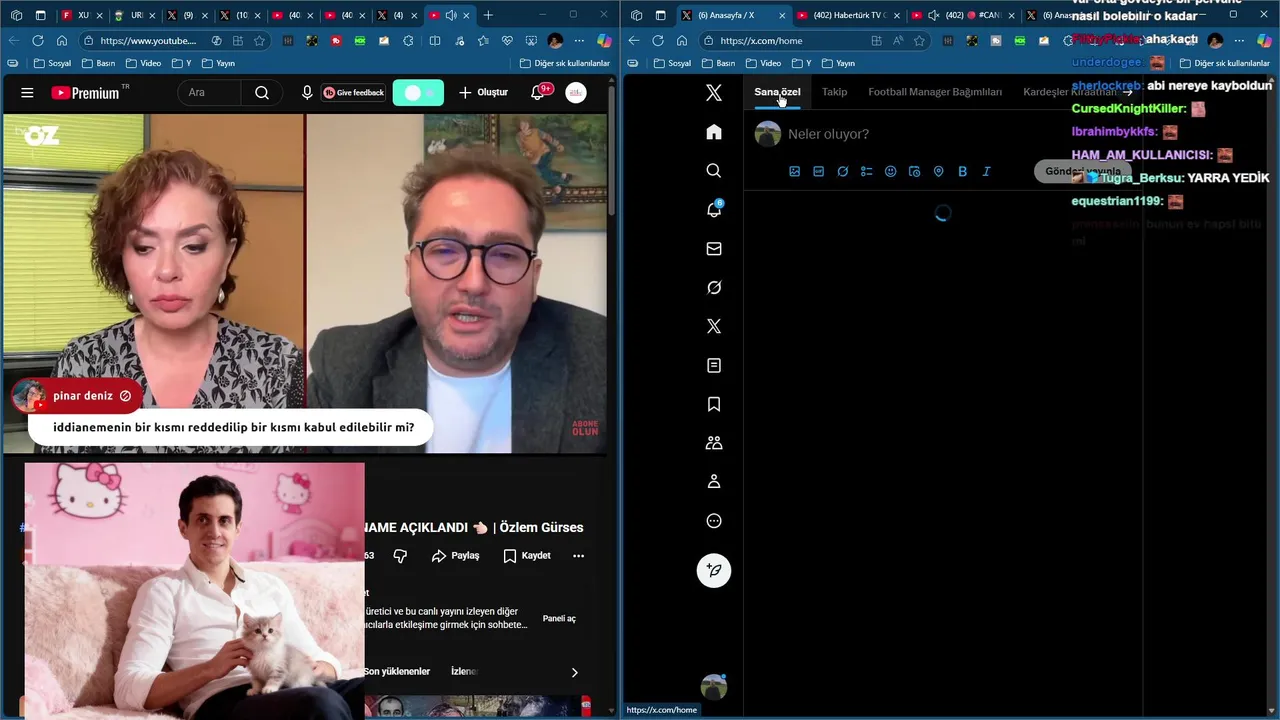Toggle split screen icon in left browser
The width and height of the screenshot is (1280, 720).
[434, 41]
